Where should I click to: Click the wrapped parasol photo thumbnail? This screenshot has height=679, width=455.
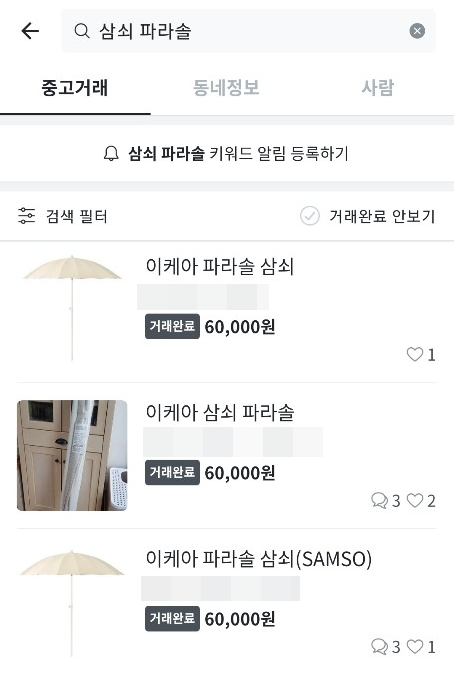[72, 455]
